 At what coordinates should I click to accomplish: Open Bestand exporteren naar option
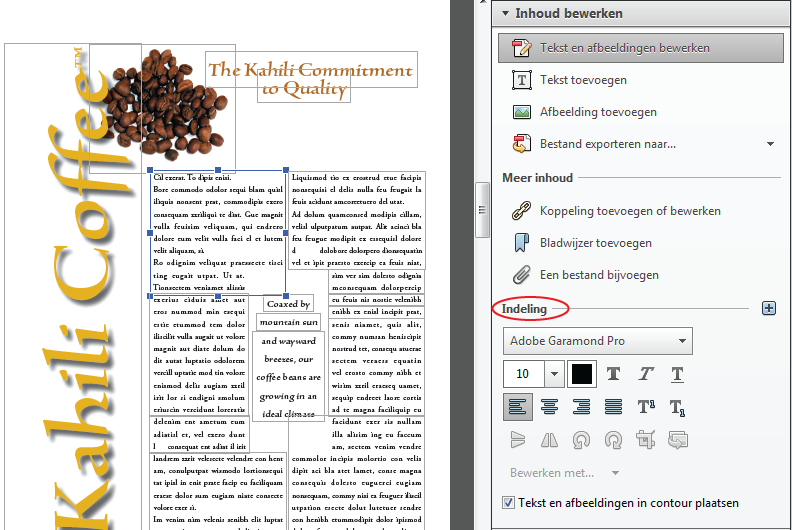pyautogui.click(x=608, y=144)
